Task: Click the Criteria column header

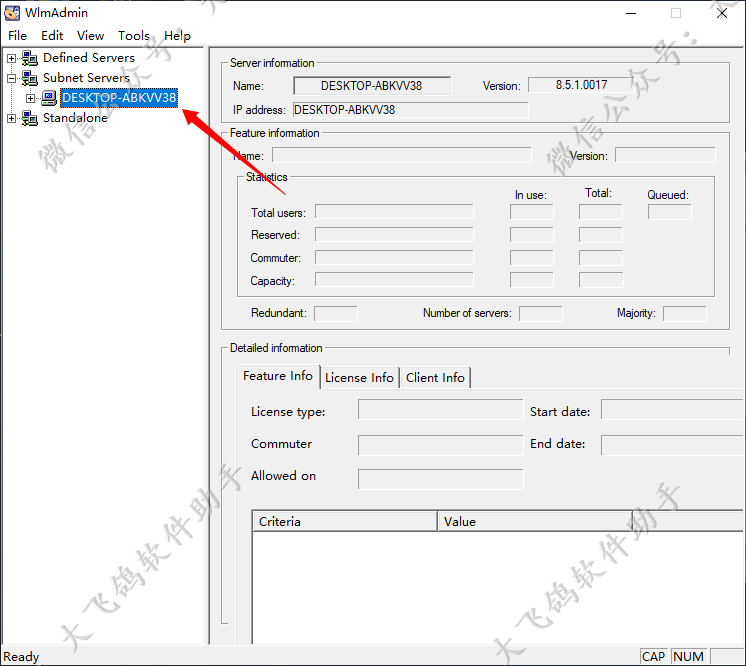Action: [x=344, y=521]
